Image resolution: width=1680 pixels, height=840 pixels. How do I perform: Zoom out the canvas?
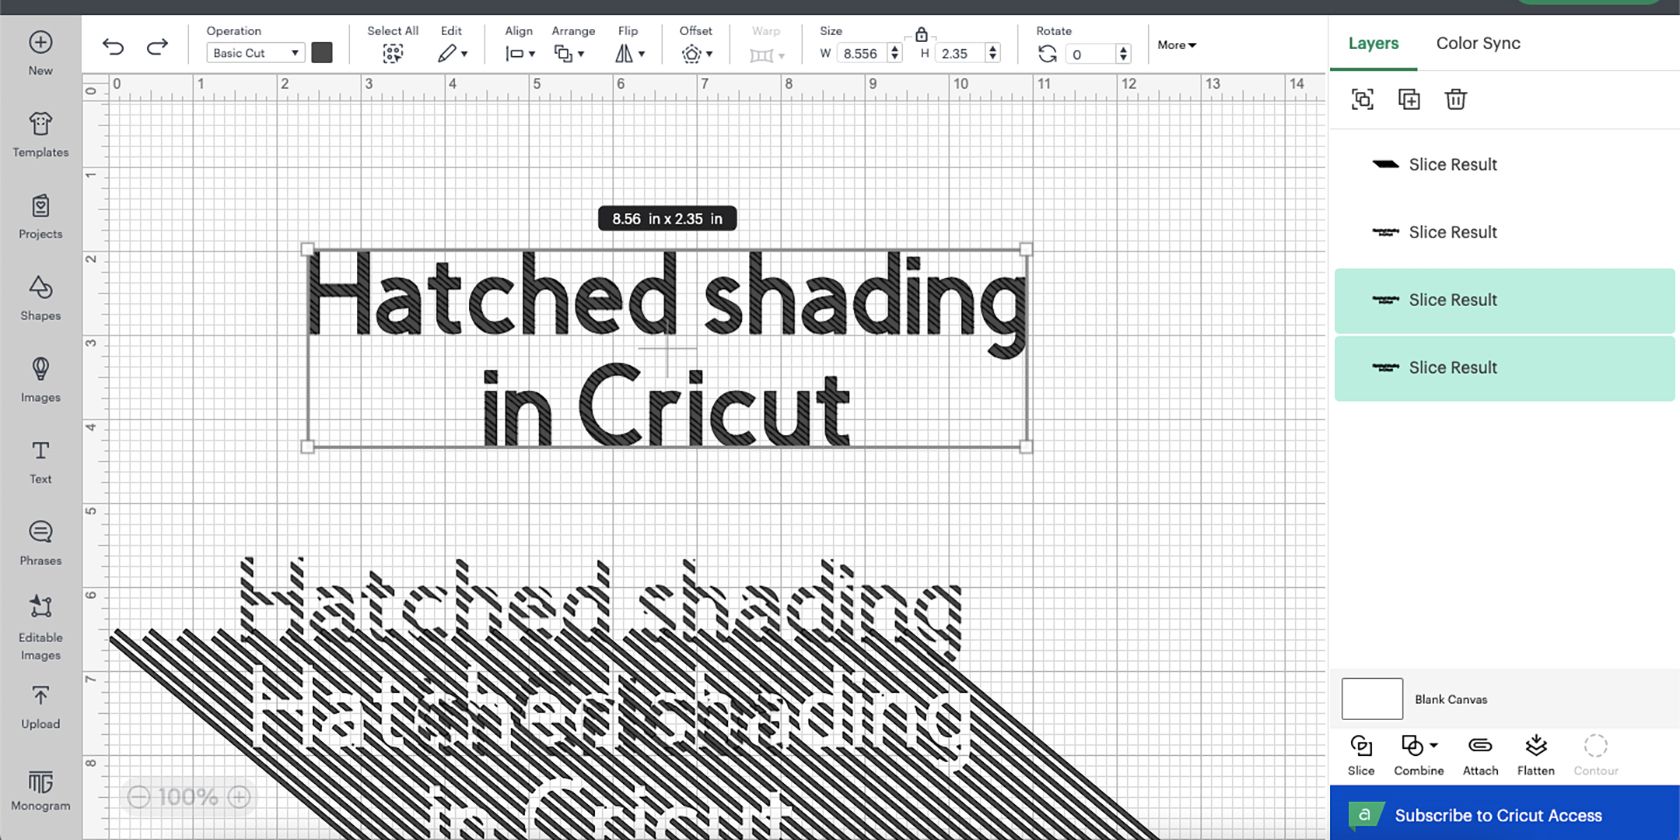[x=139, y=797]
